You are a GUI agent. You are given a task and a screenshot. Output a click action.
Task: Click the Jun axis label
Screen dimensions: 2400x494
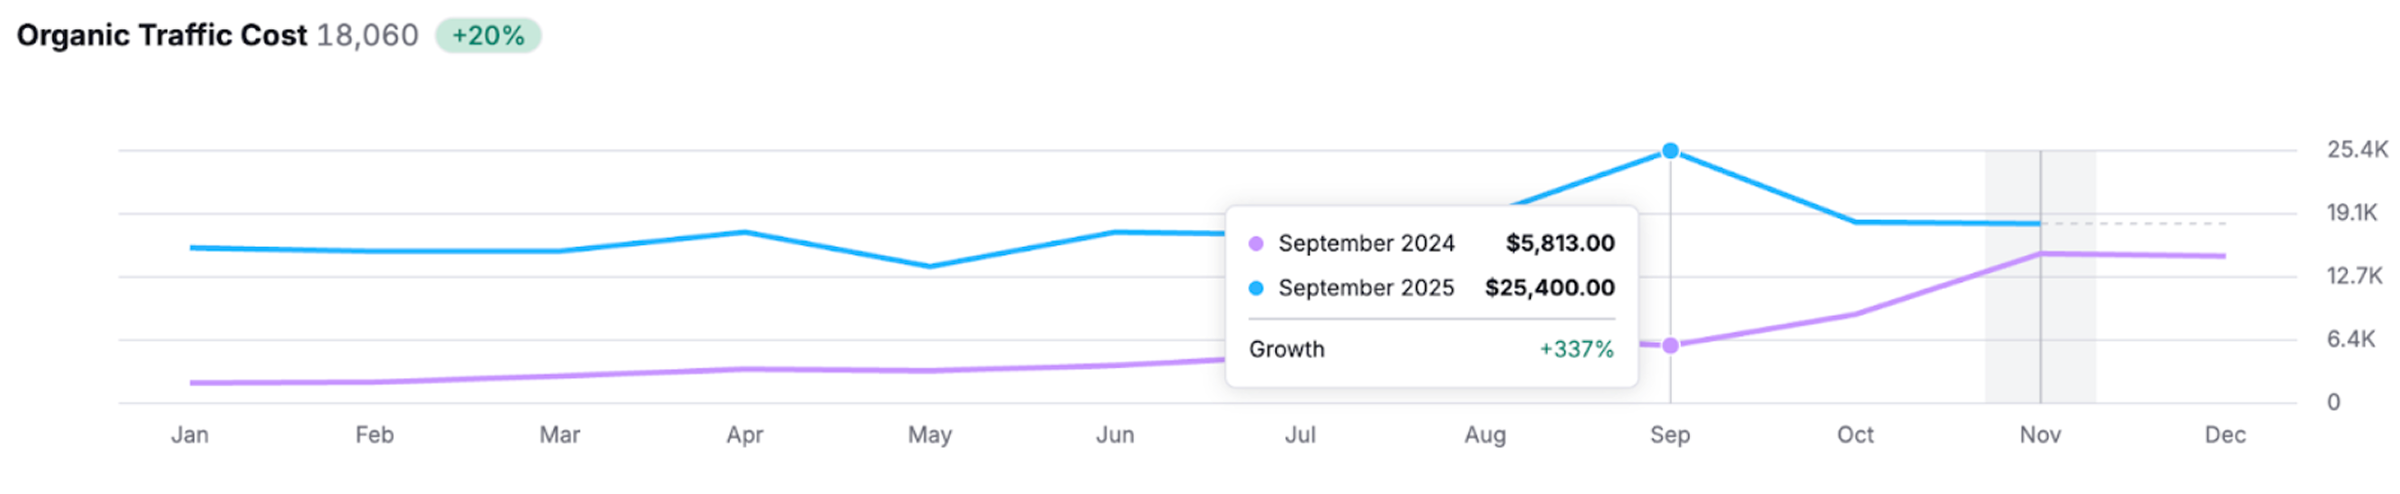click(1115, 435)
